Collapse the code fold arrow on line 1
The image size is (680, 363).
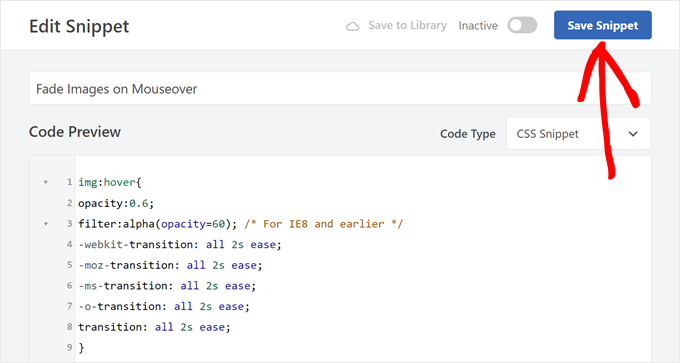click(46, 182)
